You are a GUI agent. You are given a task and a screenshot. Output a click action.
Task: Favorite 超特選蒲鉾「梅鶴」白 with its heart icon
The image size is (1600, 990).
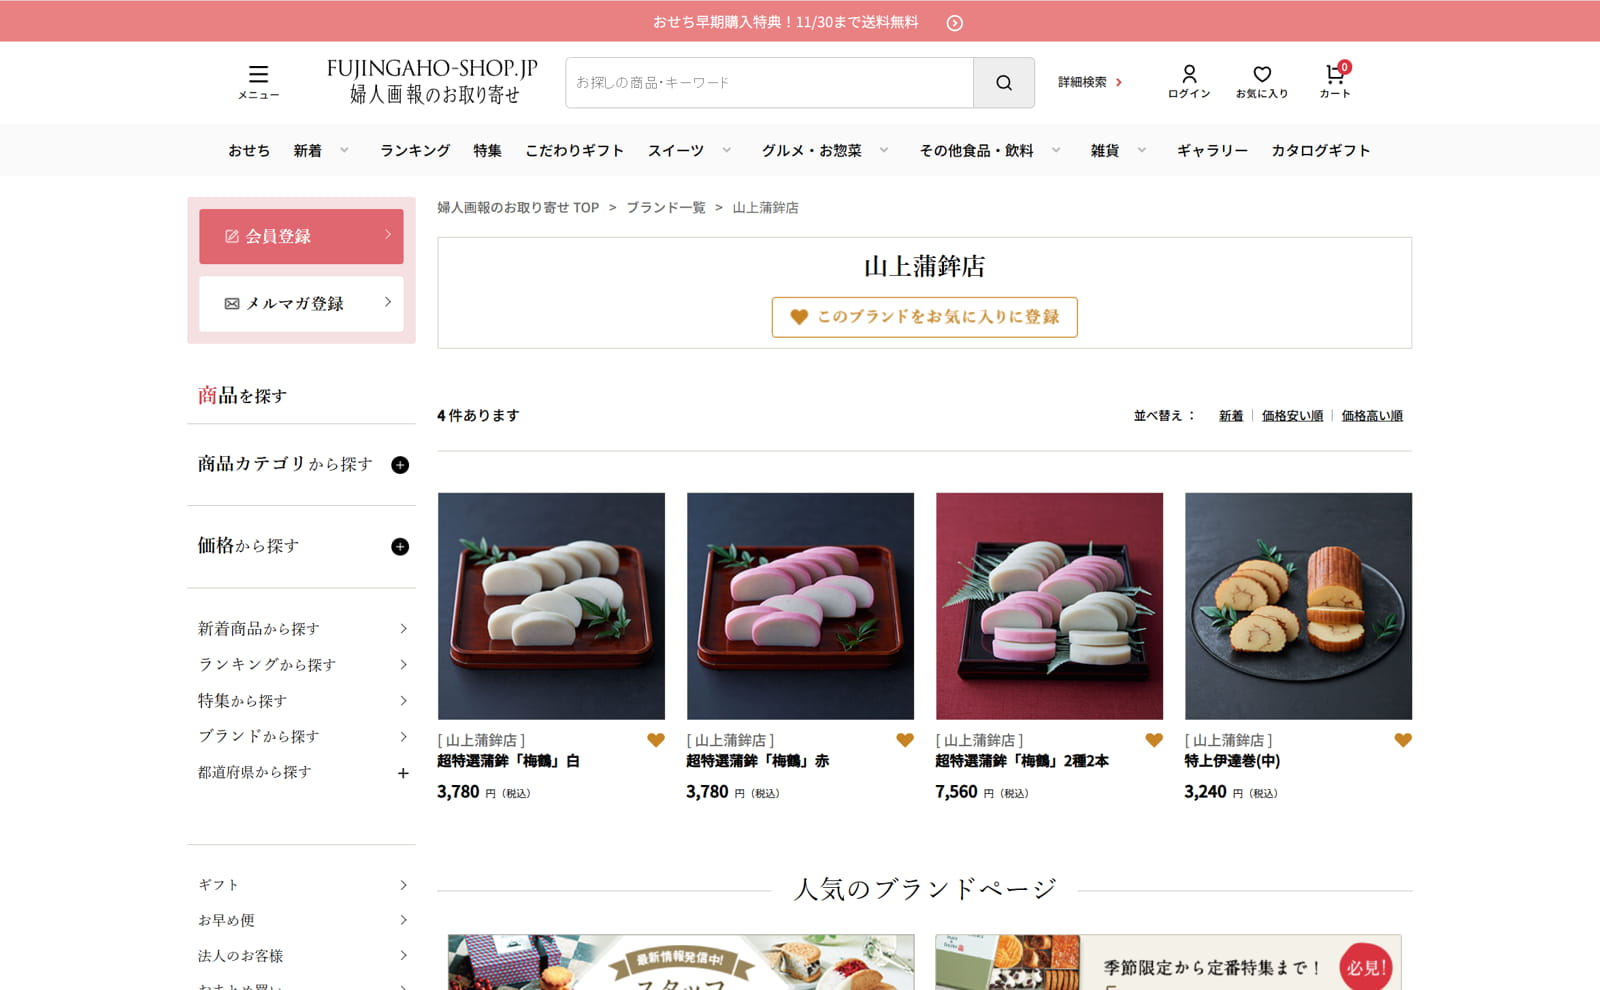pyautogui.click(x=655, y=740)
